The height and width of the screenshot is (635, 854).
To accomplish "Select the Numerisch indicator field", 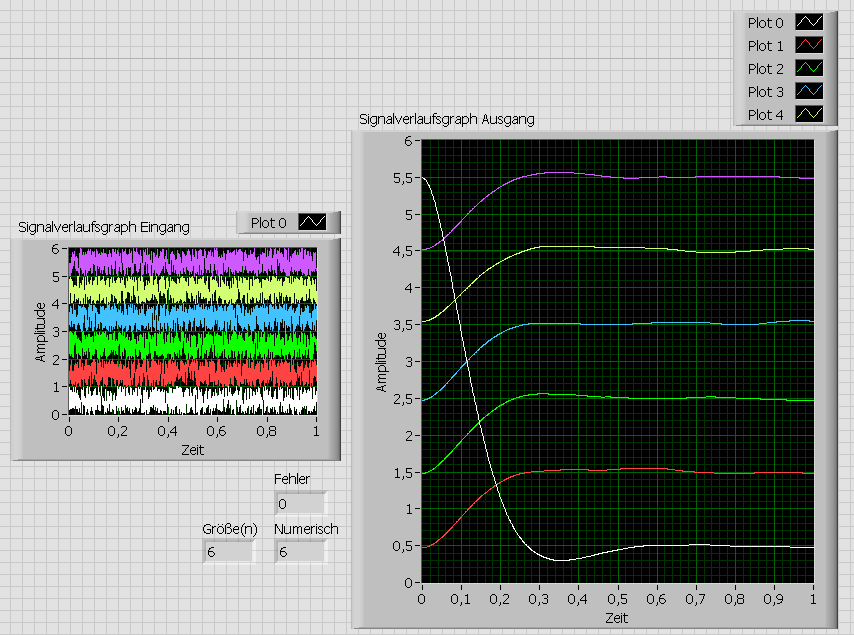I will tap(300, 551).
